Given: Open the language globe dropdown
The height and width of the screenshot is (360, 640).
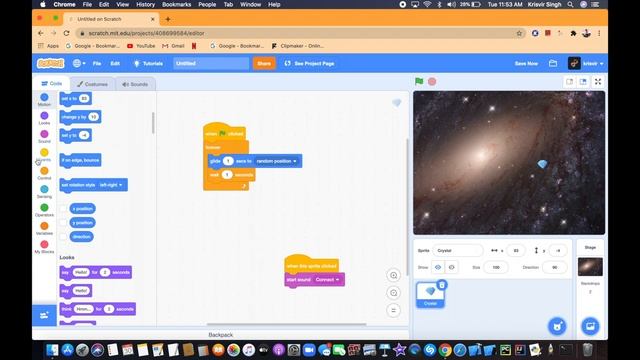Looking at the screenshot, I should click(x=79, y=63).
